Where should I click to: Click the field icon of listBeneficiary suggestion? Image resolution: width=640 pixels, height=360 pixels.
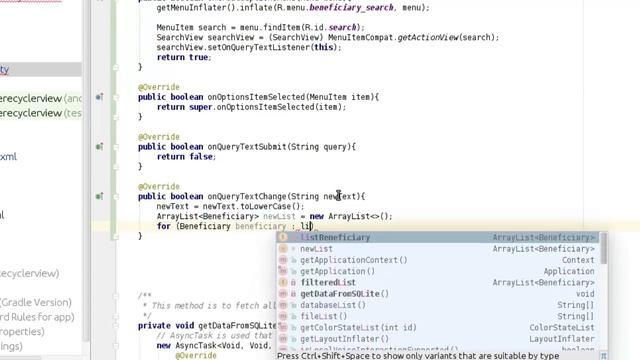click(283, 237)
